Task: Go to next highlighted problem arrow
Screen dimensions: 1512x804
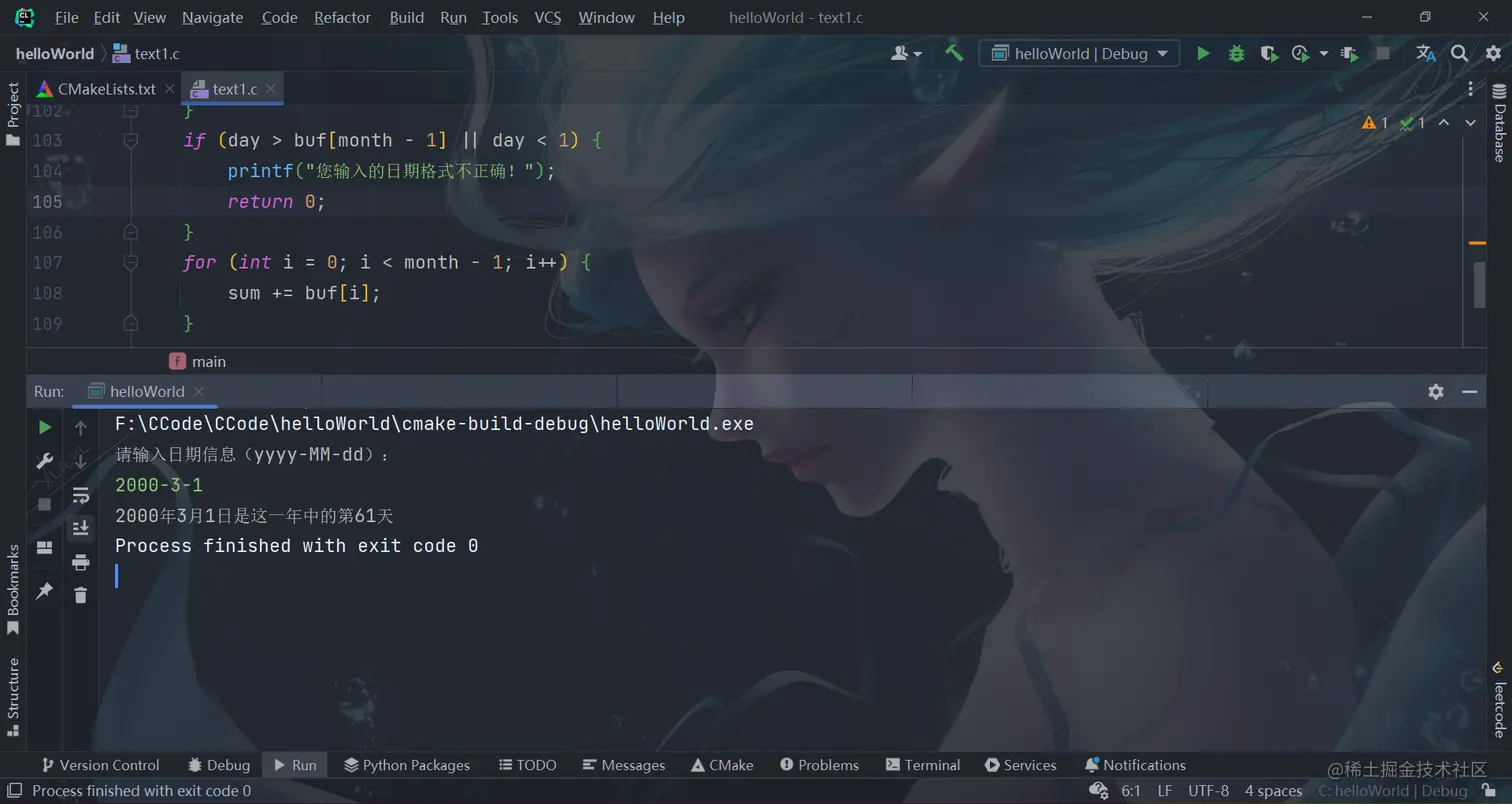Action: [x=1470, y=122]
